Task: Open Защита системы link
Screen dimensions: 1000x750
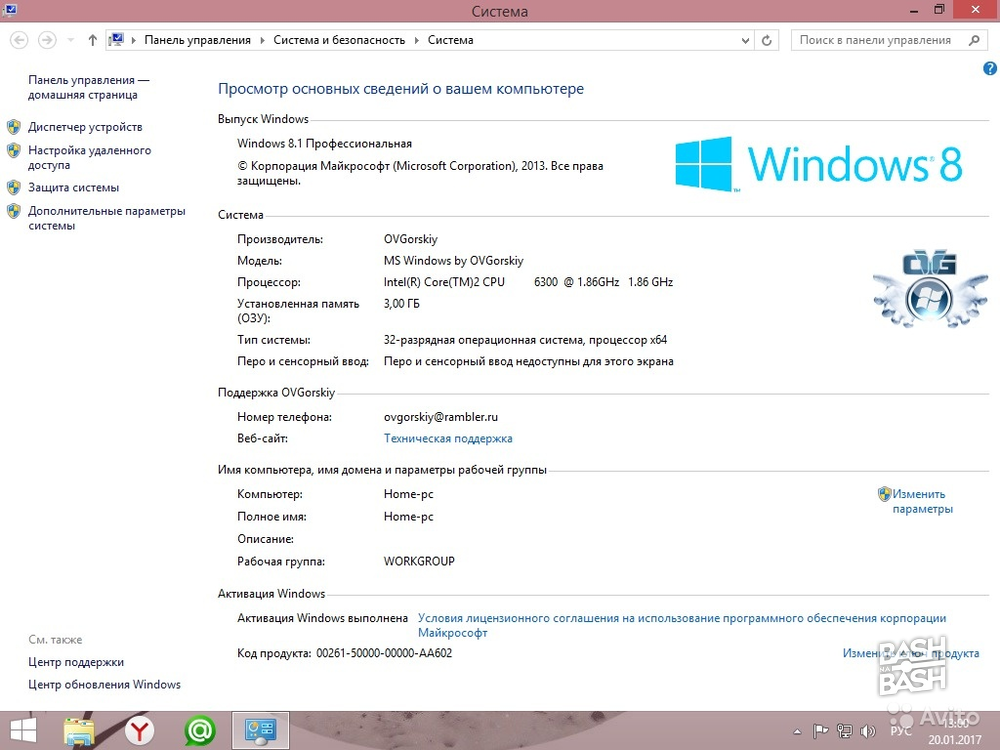Action: click(73, 188)
